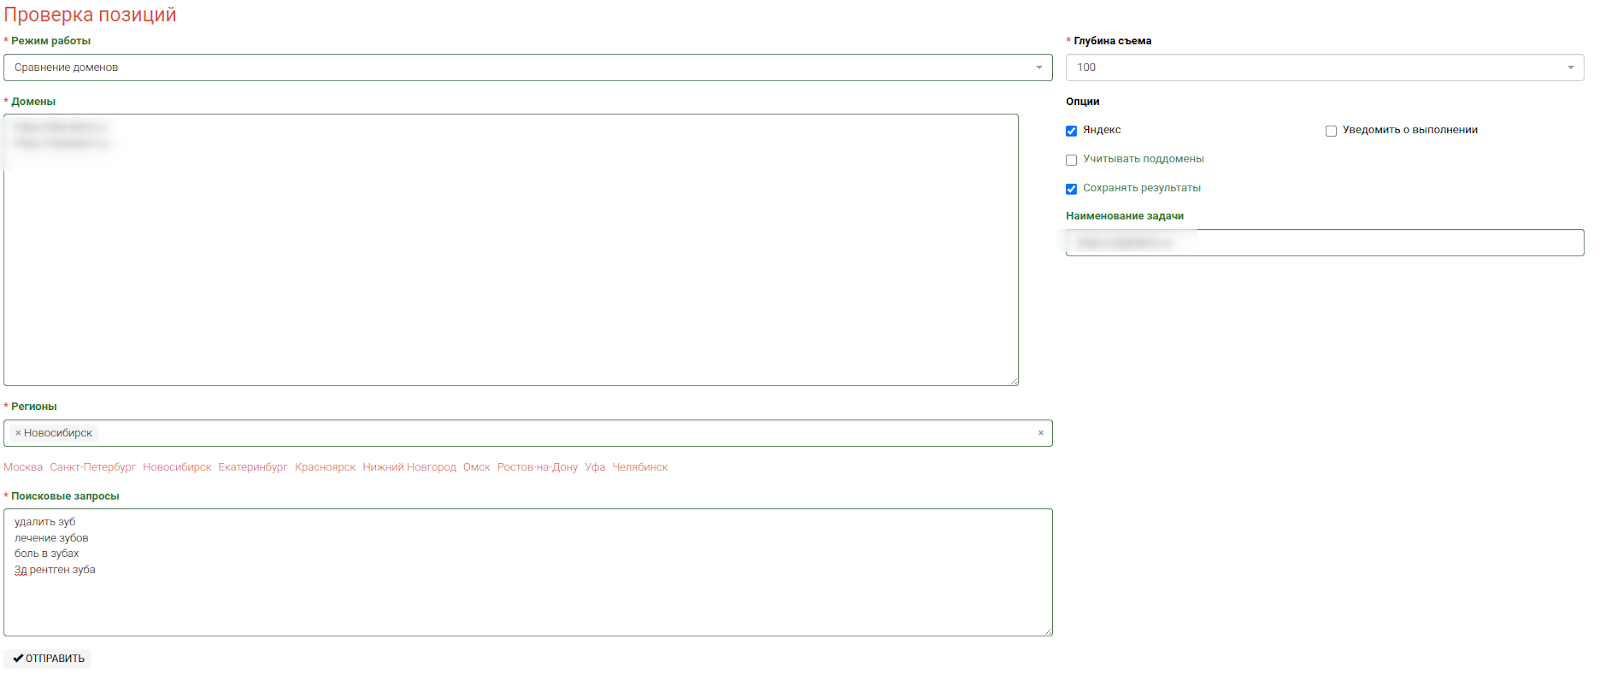Enable Уведомить о выполнении checkbox
The width and height of the screenshot is (1600, 674).
(x=1331, y=131)
